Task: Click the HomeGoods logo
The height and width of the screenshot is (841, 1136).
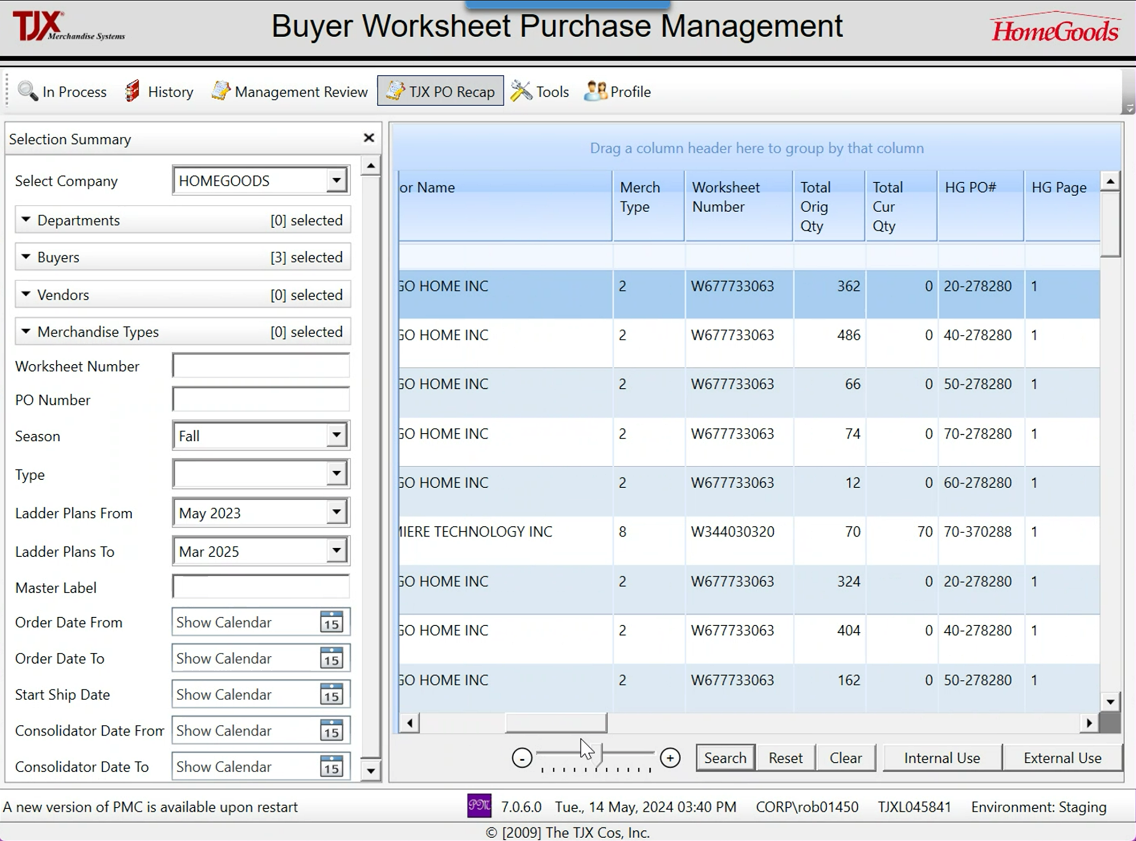Action: (x=1055, y=28)
